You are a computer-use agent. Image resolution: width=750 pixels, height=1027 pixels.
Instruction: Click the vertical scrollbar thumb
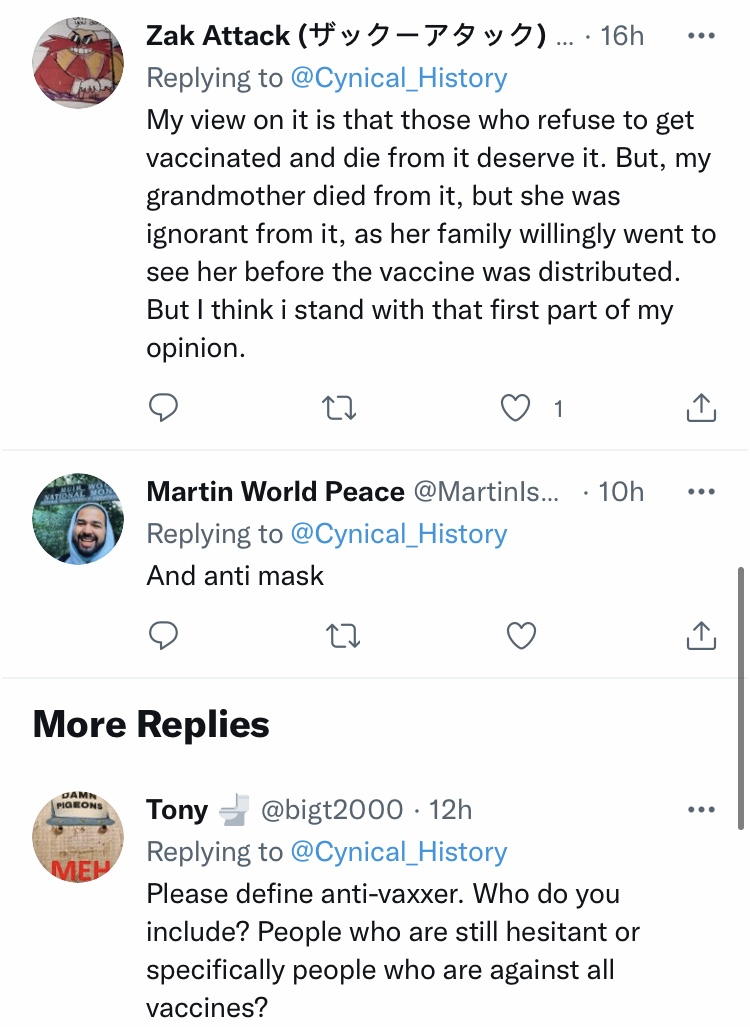tap(741, 698)
